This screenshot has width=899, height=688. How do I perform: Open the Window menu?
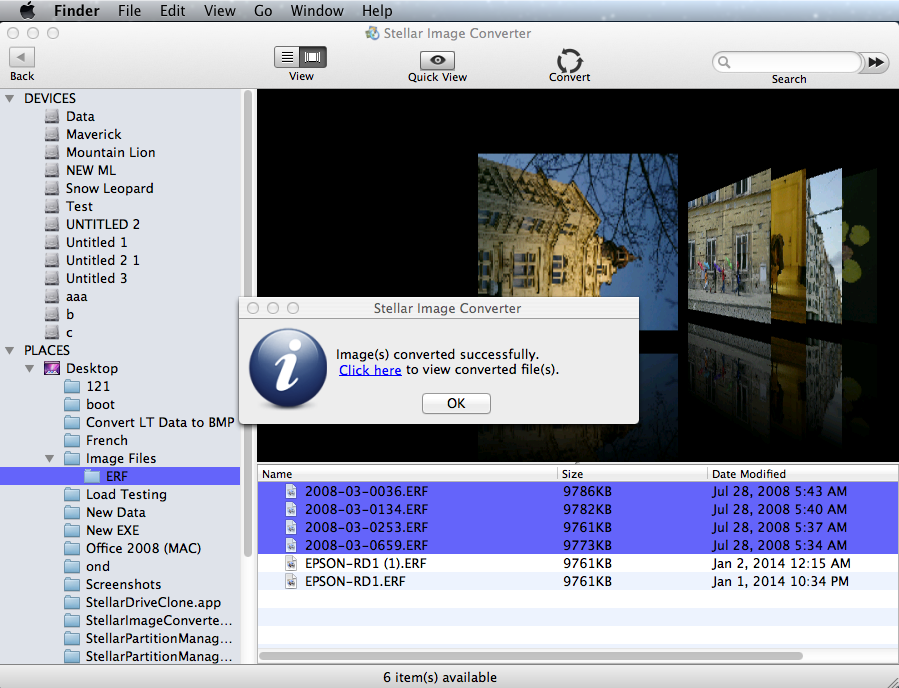click(317, 10)
